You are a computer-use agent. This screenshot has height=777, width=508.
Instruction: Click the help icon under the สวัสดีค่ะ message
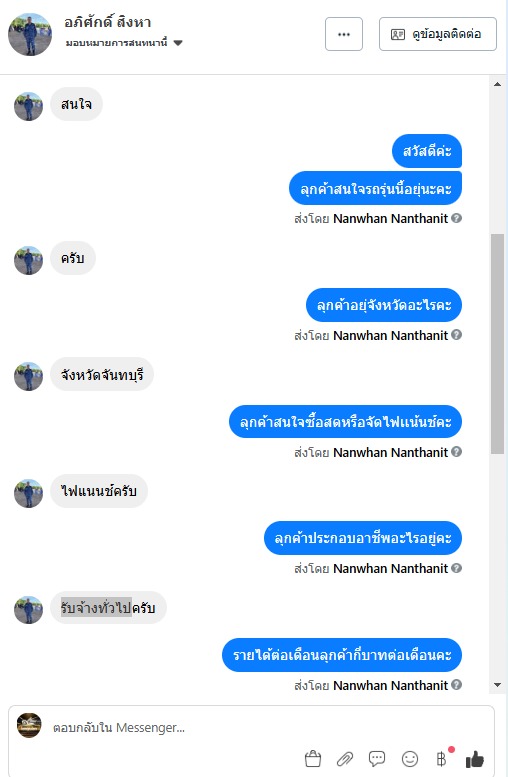coord(457,218)
